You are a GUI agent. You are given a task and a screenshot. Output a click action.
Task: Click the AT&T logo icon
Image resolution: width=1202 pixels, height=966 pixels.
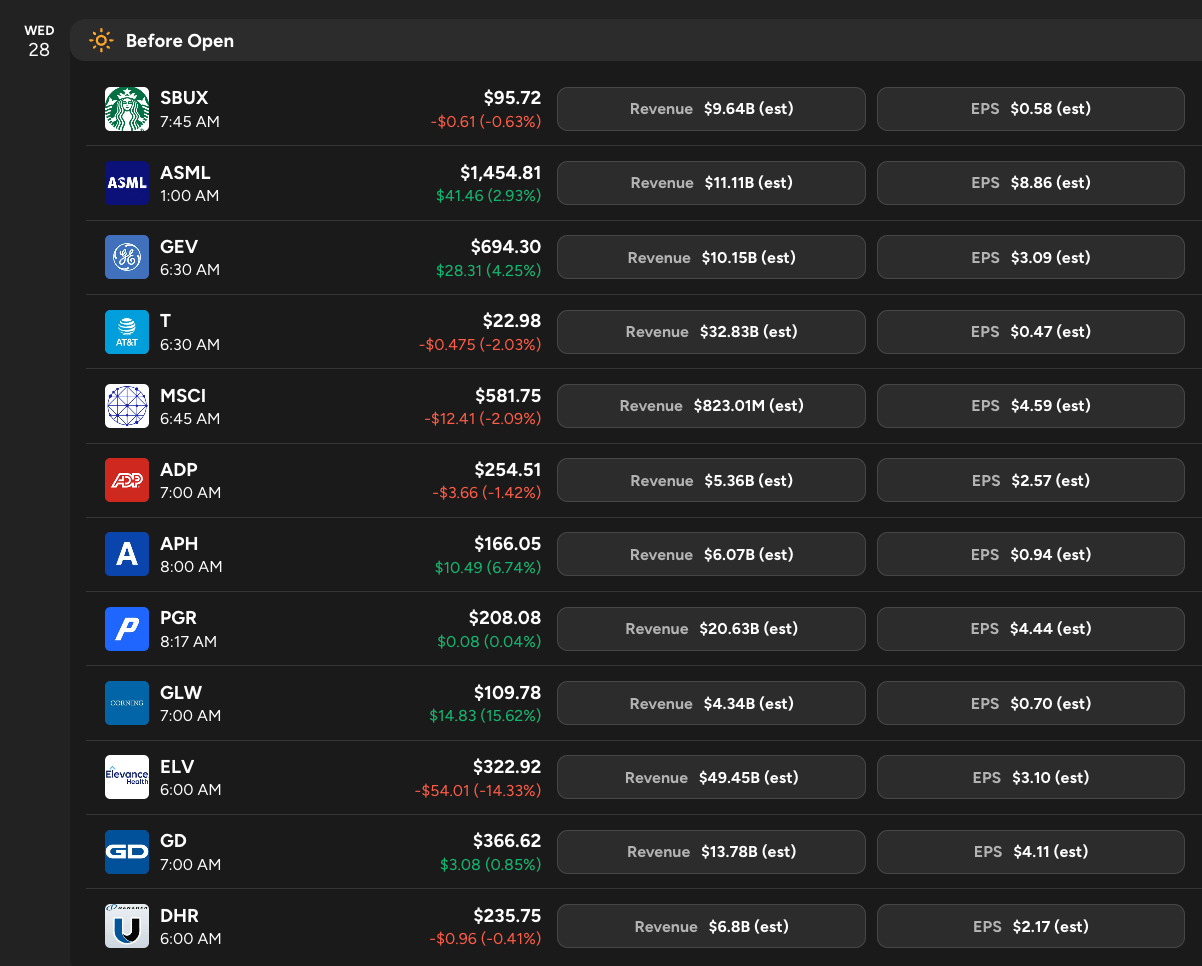(x=127, y=332)
